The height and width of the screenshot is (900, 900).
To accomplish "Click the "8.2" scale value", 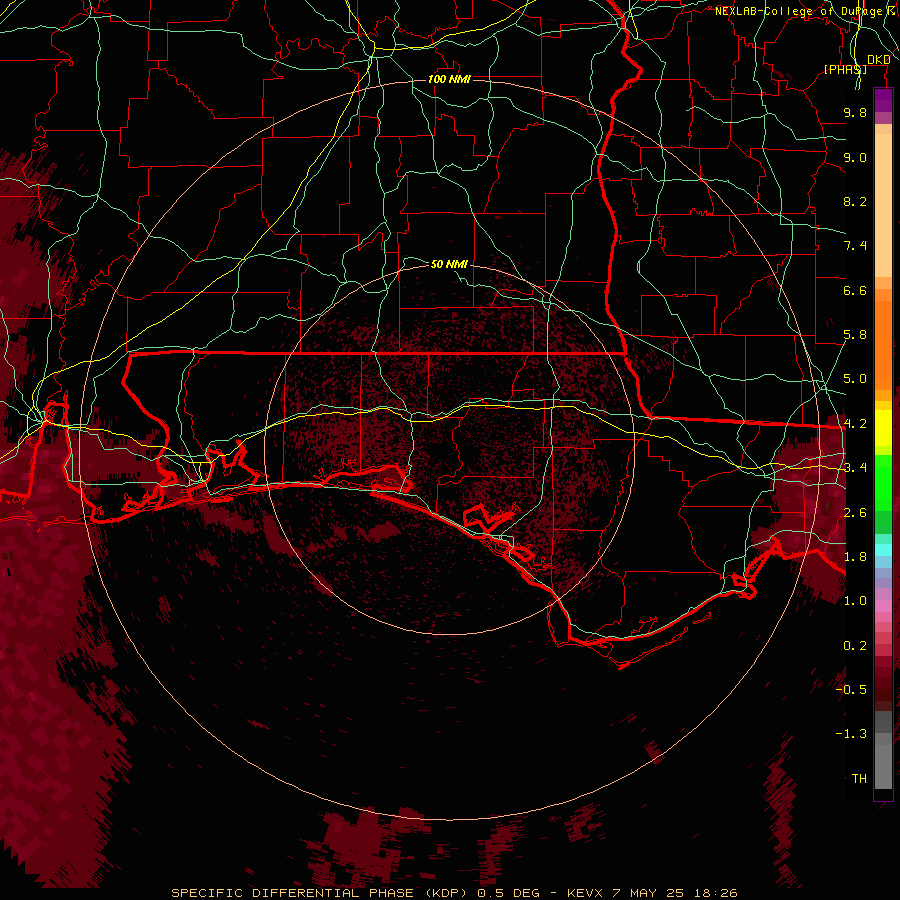I will [855, 201].
